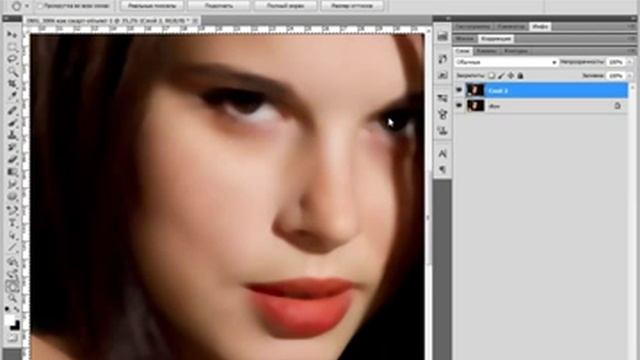Select the Horizontal Type tool

12,223
